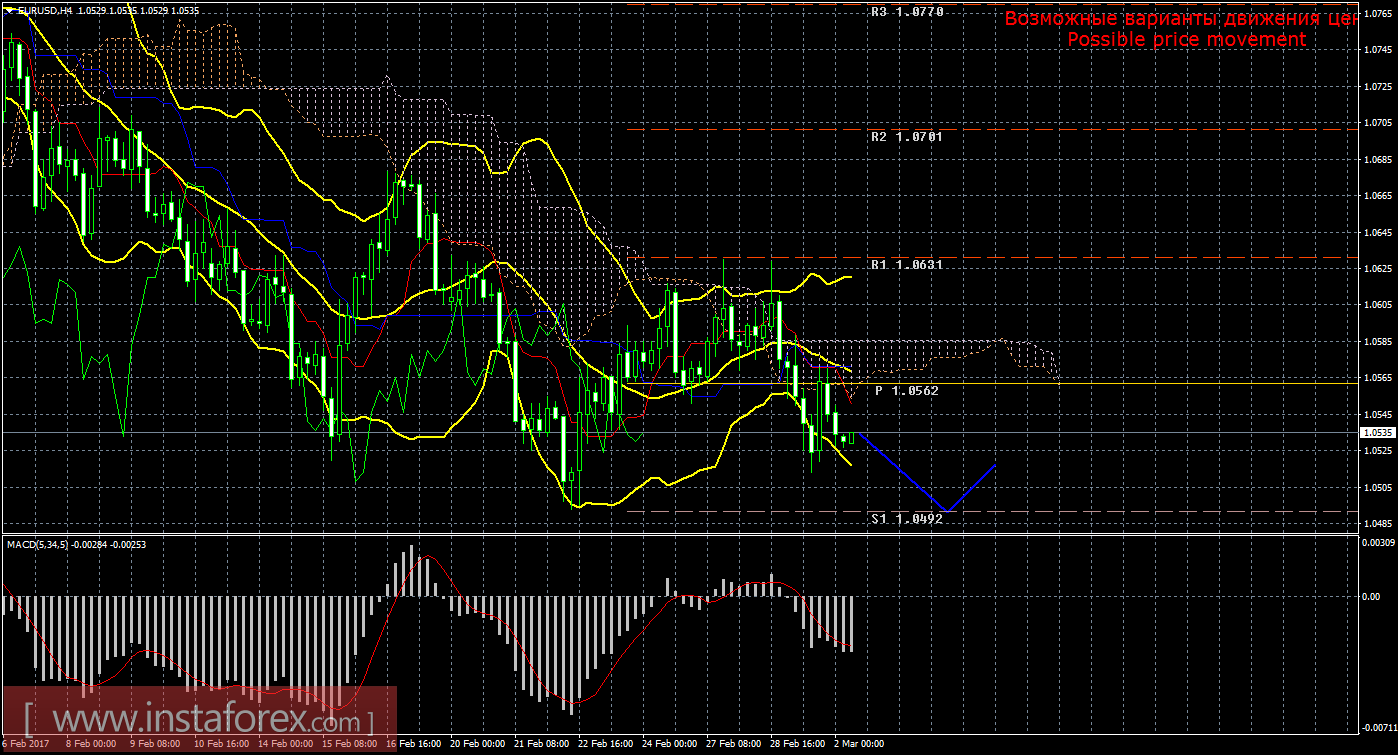Click the triangle icon beside EURUSD,H4
Image resolution: width=1398 pixels, height=755 pixels.
pos(9,10)
